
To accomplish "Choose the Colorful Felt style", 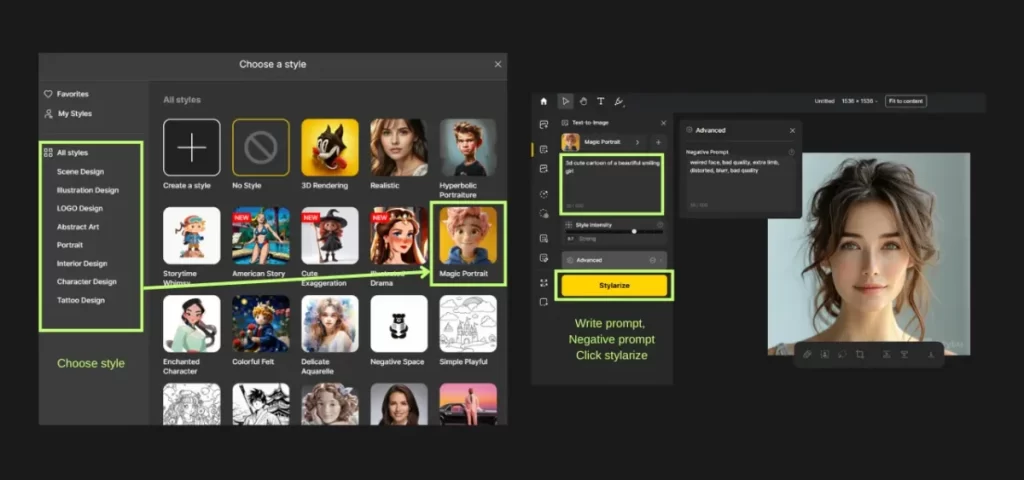I will 261,324.
